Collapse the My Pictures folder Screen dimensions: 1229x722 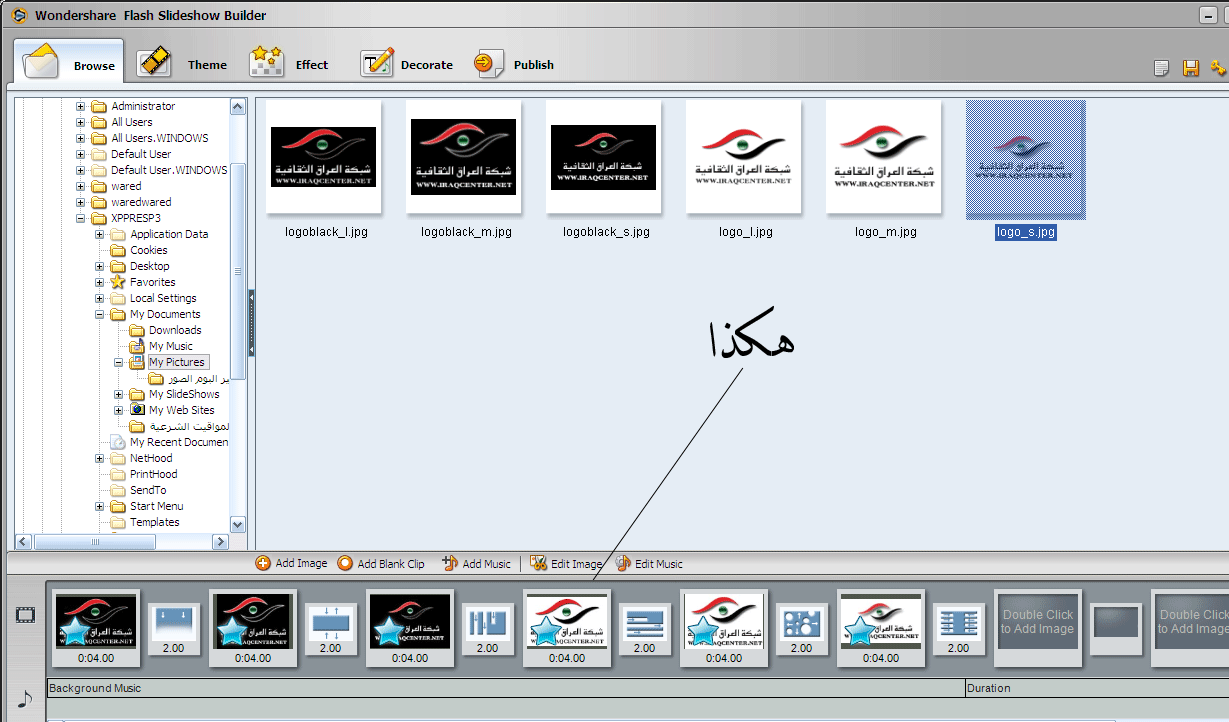tap(119, 362)
